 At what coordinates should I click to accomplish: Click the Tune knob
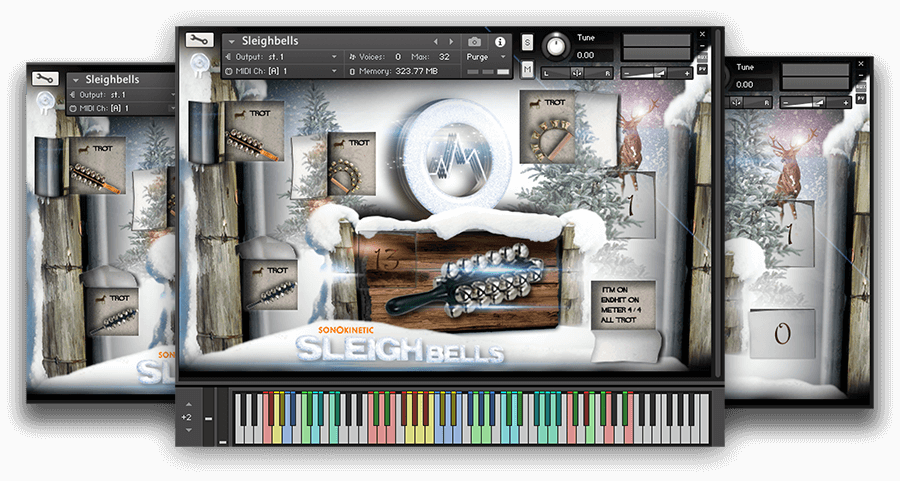point(555,46)
